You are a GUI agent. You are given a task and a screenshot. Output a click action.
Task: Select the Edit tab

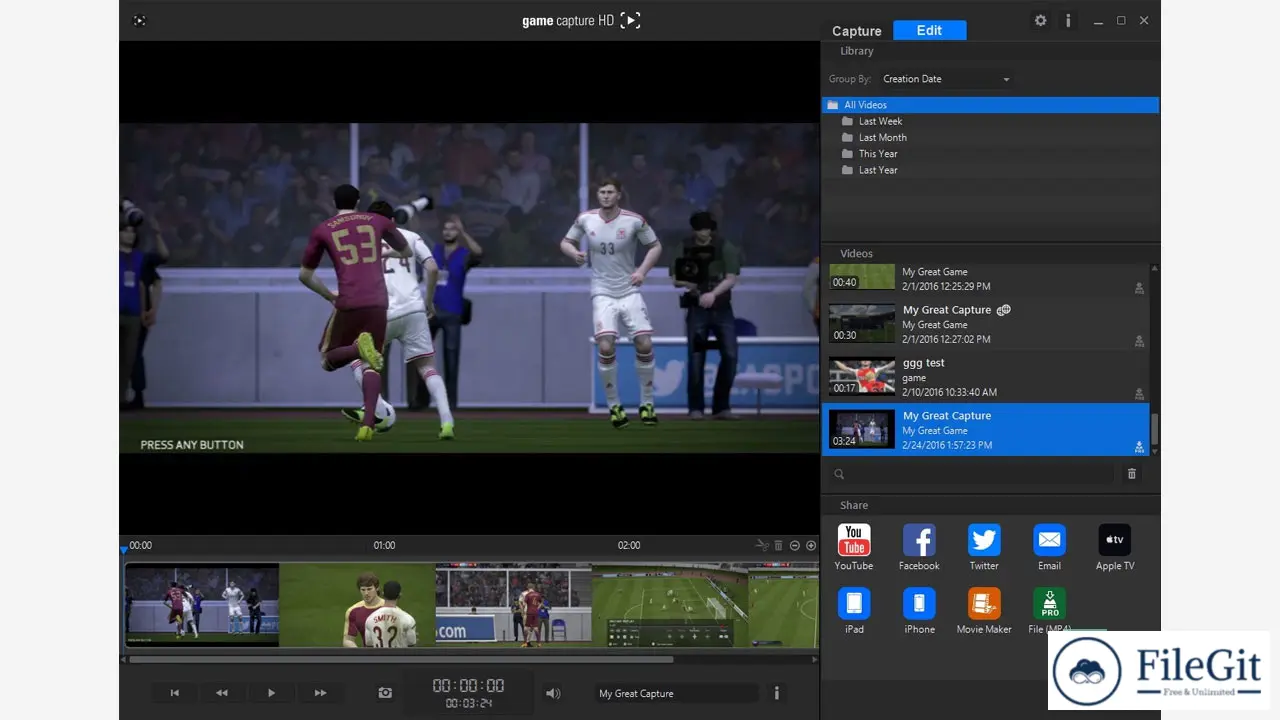pos(929,30)
